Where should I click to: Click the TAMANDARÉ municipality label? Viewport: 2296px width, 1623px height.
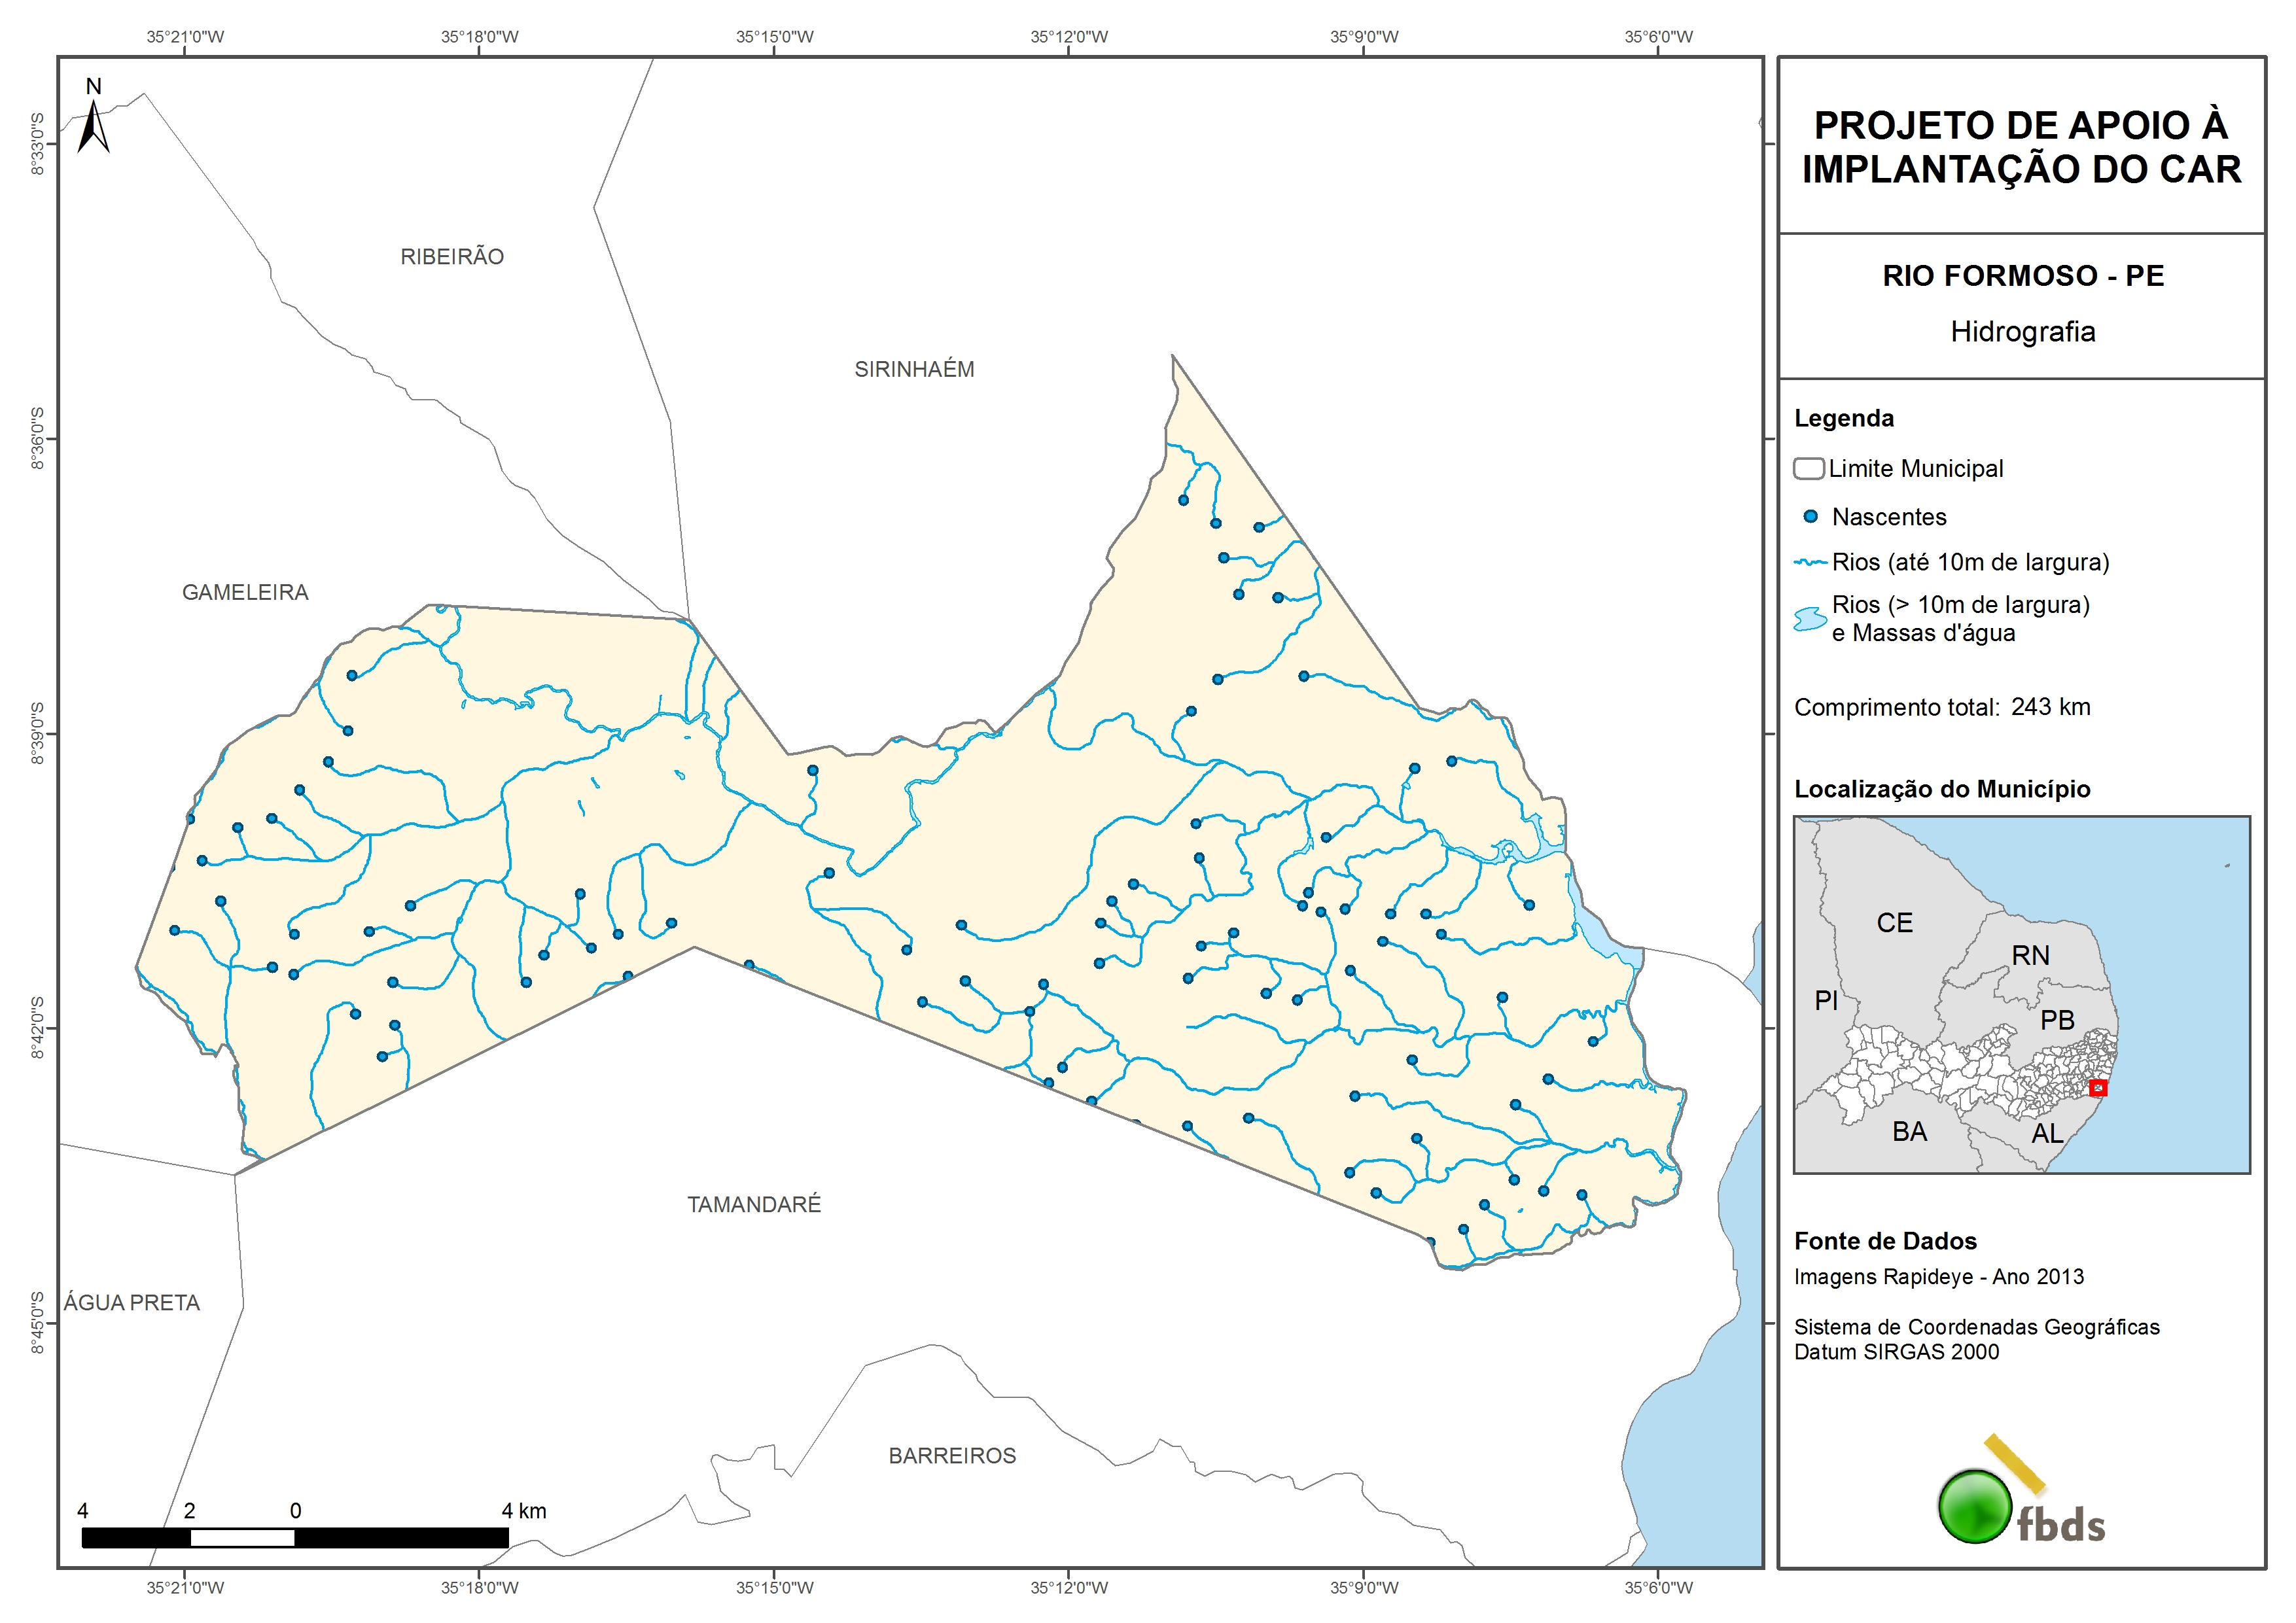click(754, 1205)
